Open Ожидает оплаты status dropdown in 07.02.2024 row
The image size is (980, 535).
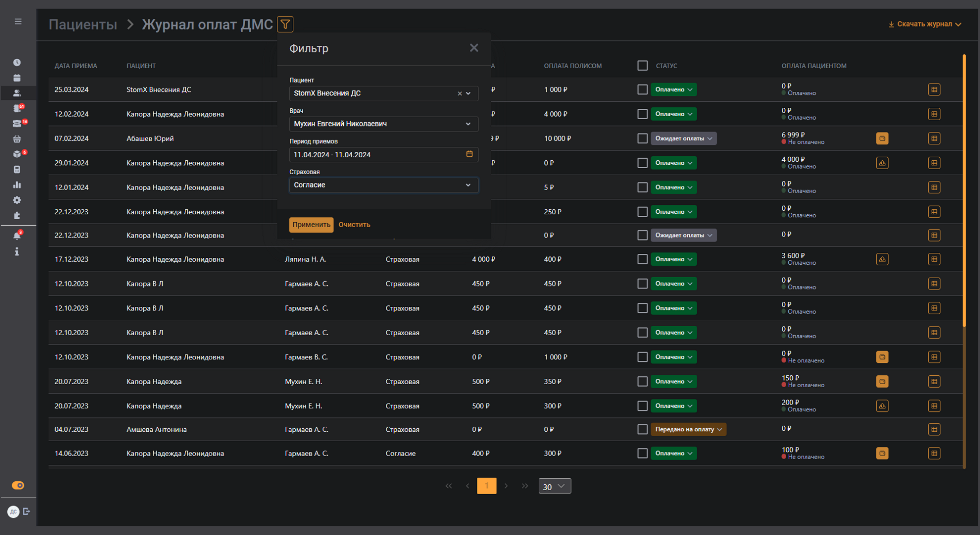pyautogui.click(x=684, y=138)
